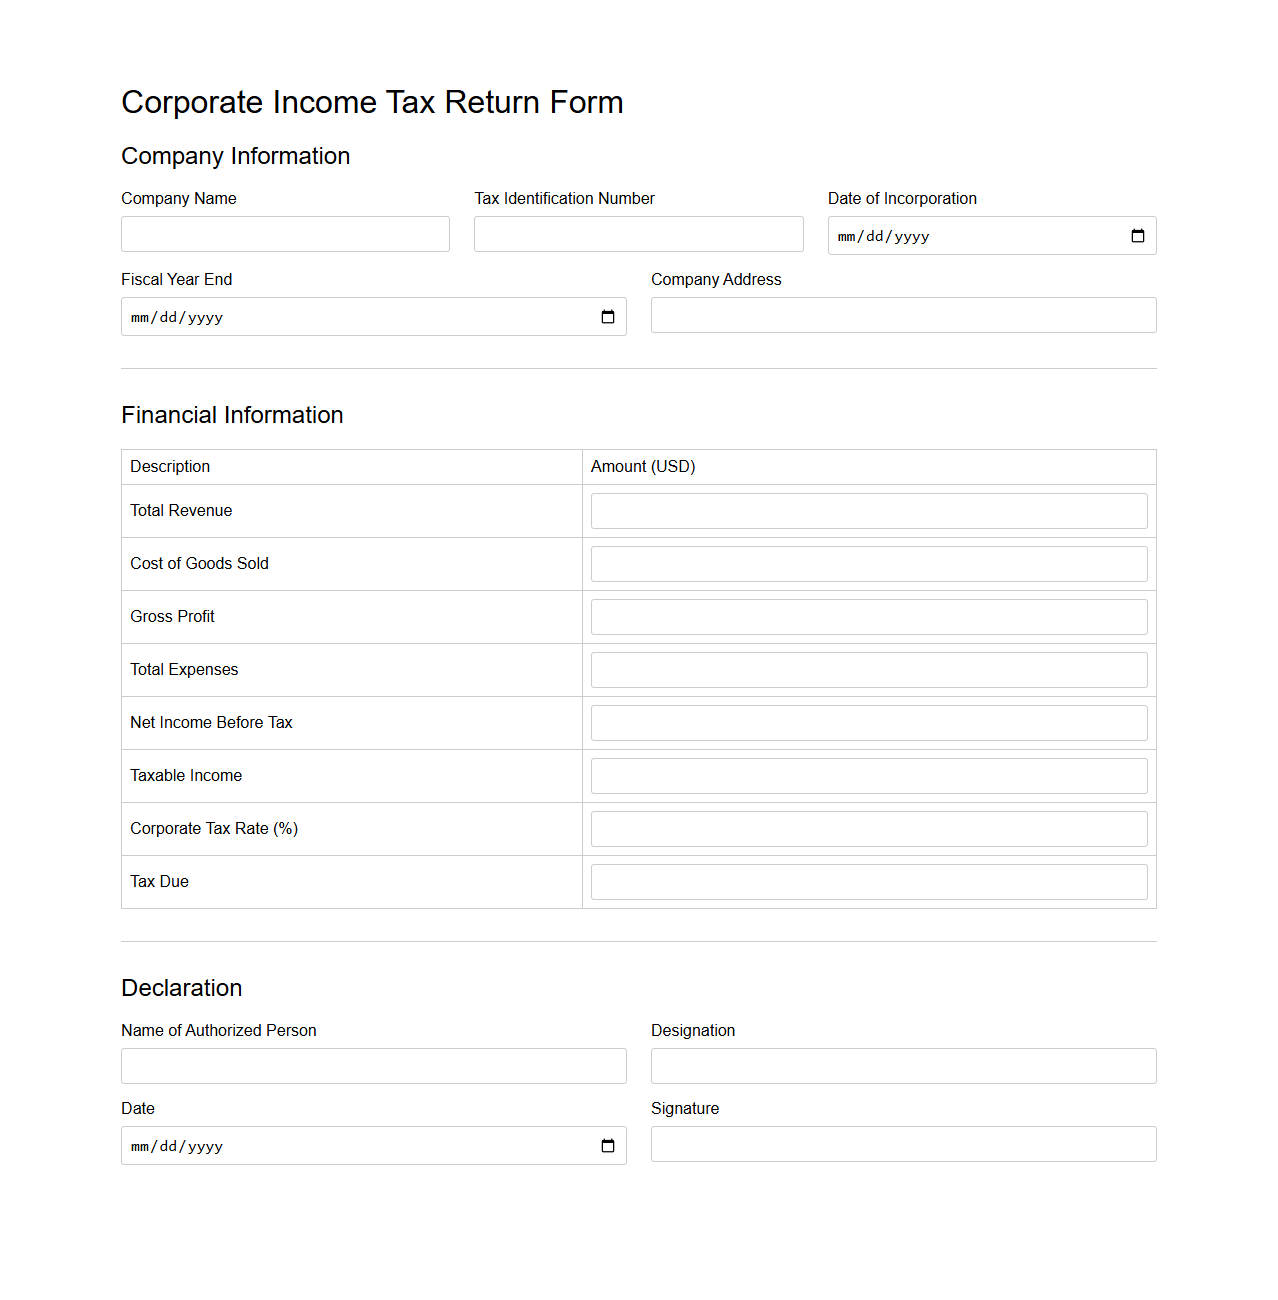Select the Name of Authorized Person field

point(373,1065)
